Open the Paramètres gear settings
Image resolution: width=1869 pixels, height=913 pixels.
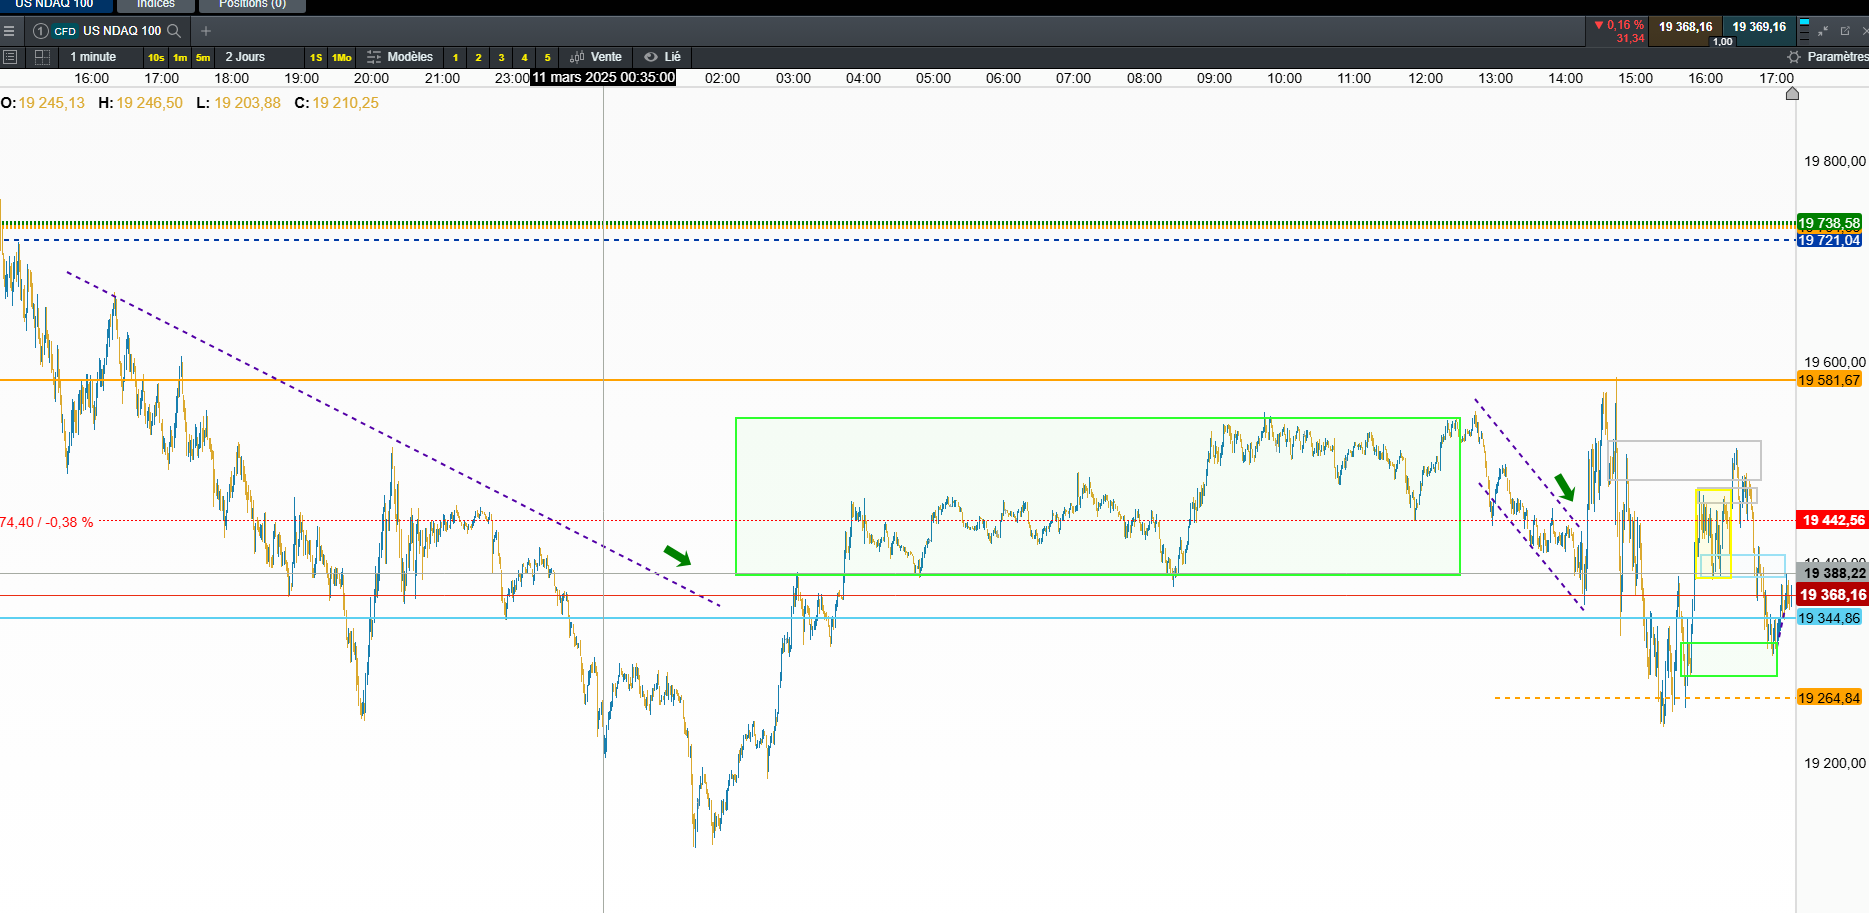[x=1828, y=57]
